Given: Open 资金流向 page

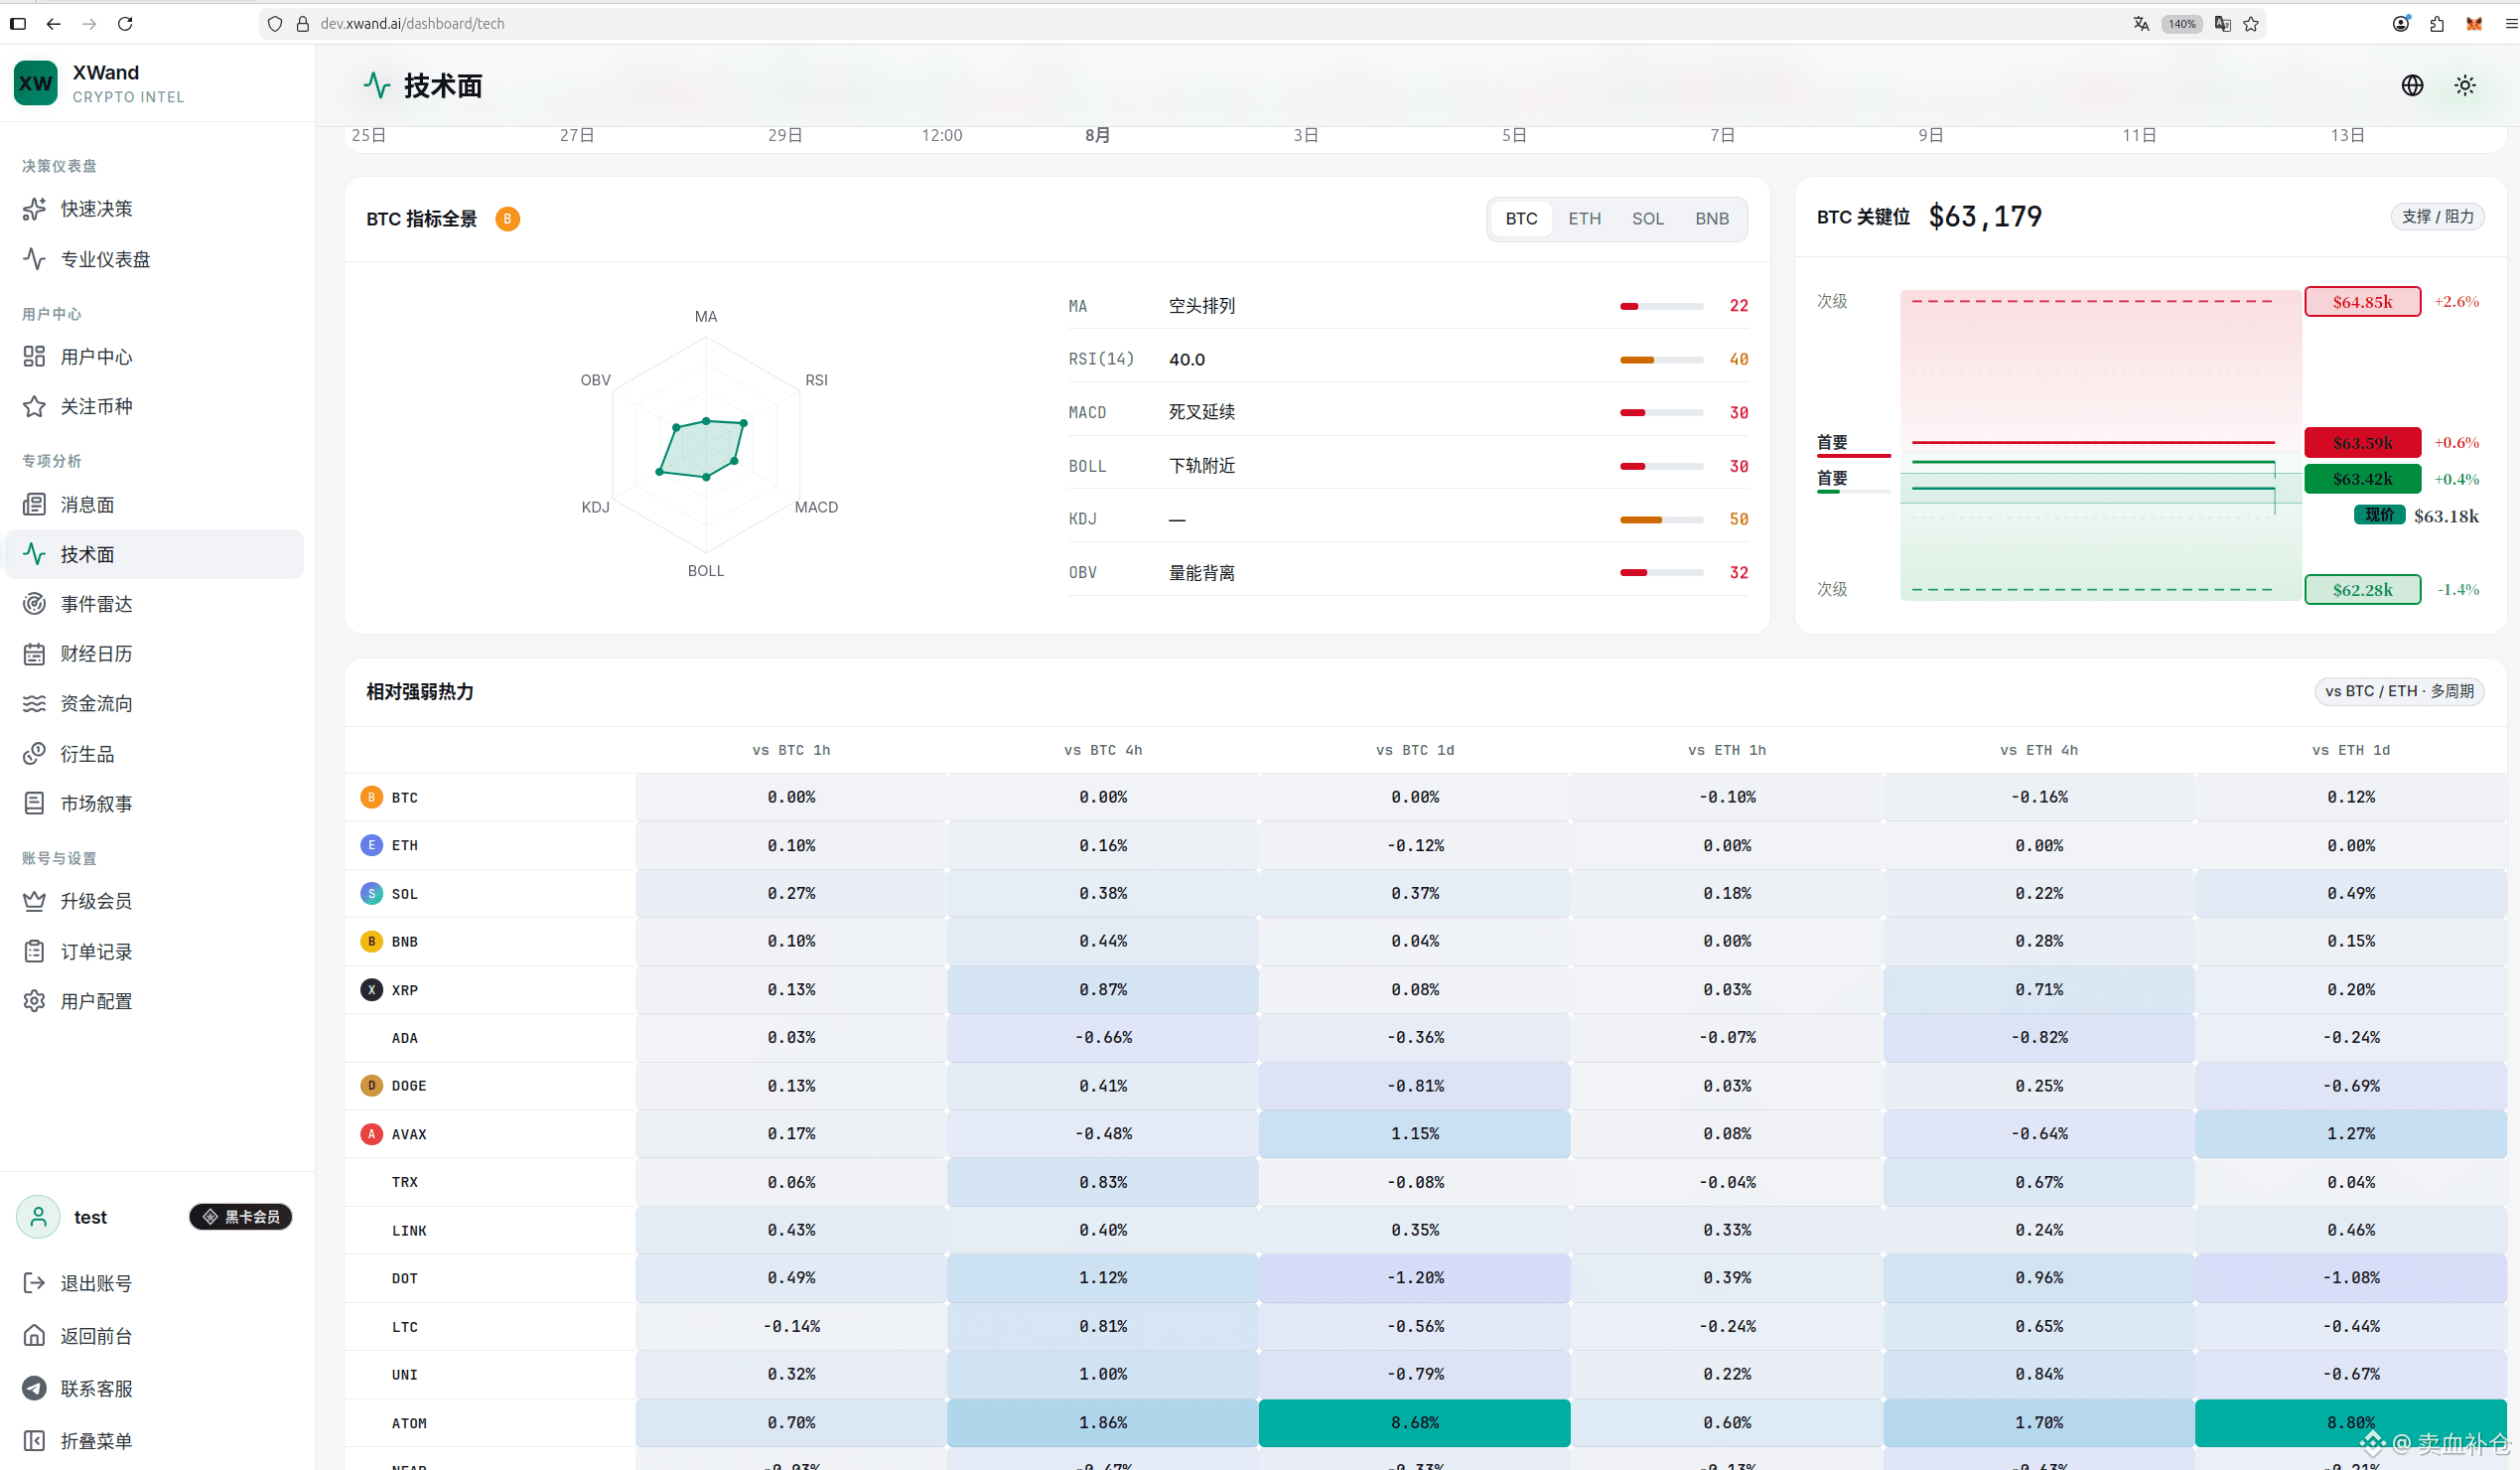Looking at the screenshot, I should [x=155, y=704].
